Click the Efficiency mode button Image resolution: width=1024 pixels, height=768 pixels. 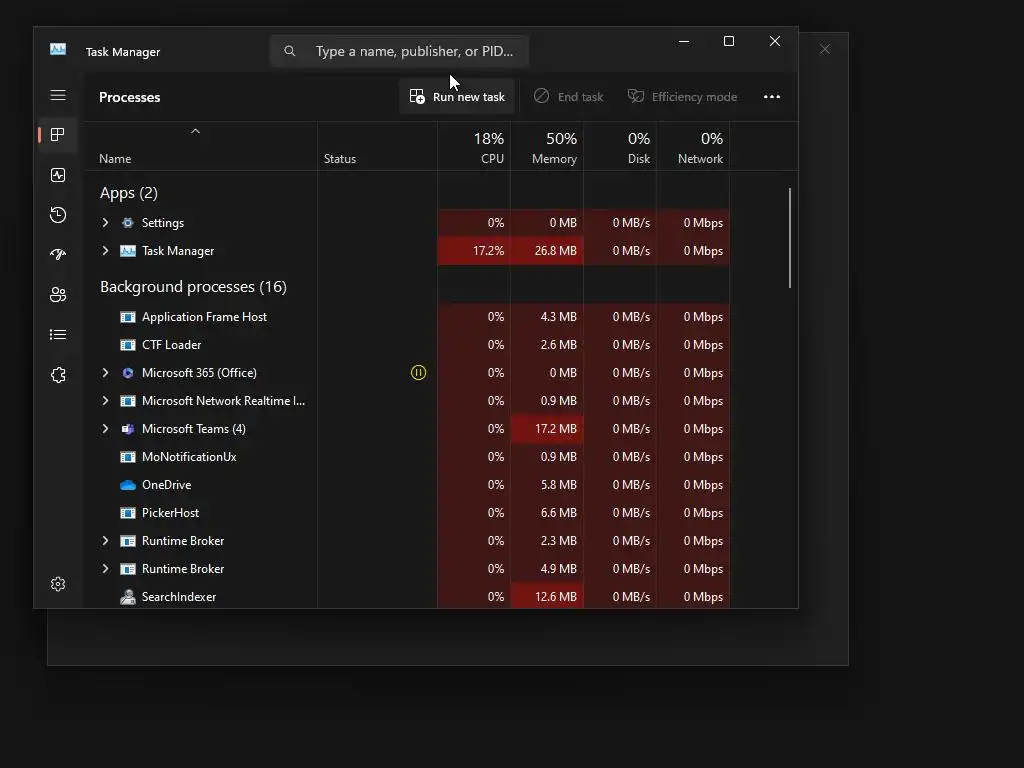coord(682,97)
